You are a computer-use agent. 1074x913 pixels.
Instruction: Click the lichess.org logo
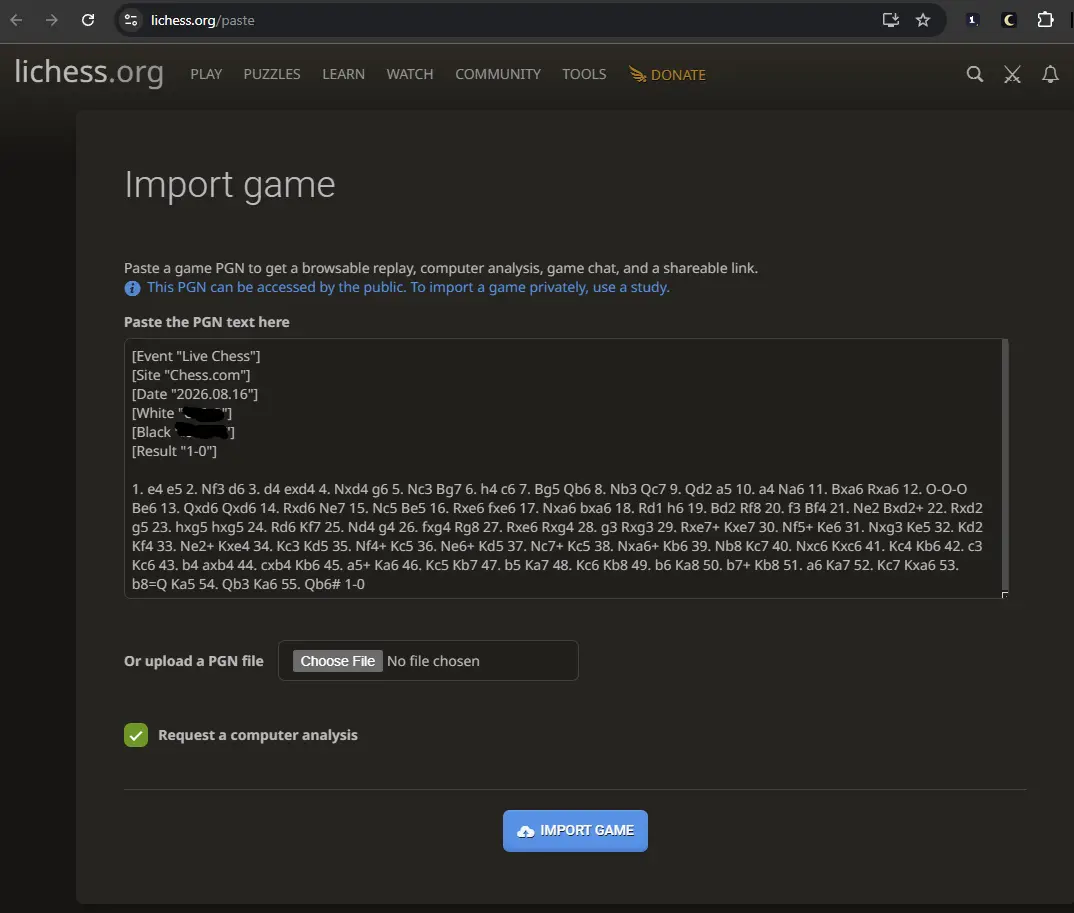tap(89, 71)
